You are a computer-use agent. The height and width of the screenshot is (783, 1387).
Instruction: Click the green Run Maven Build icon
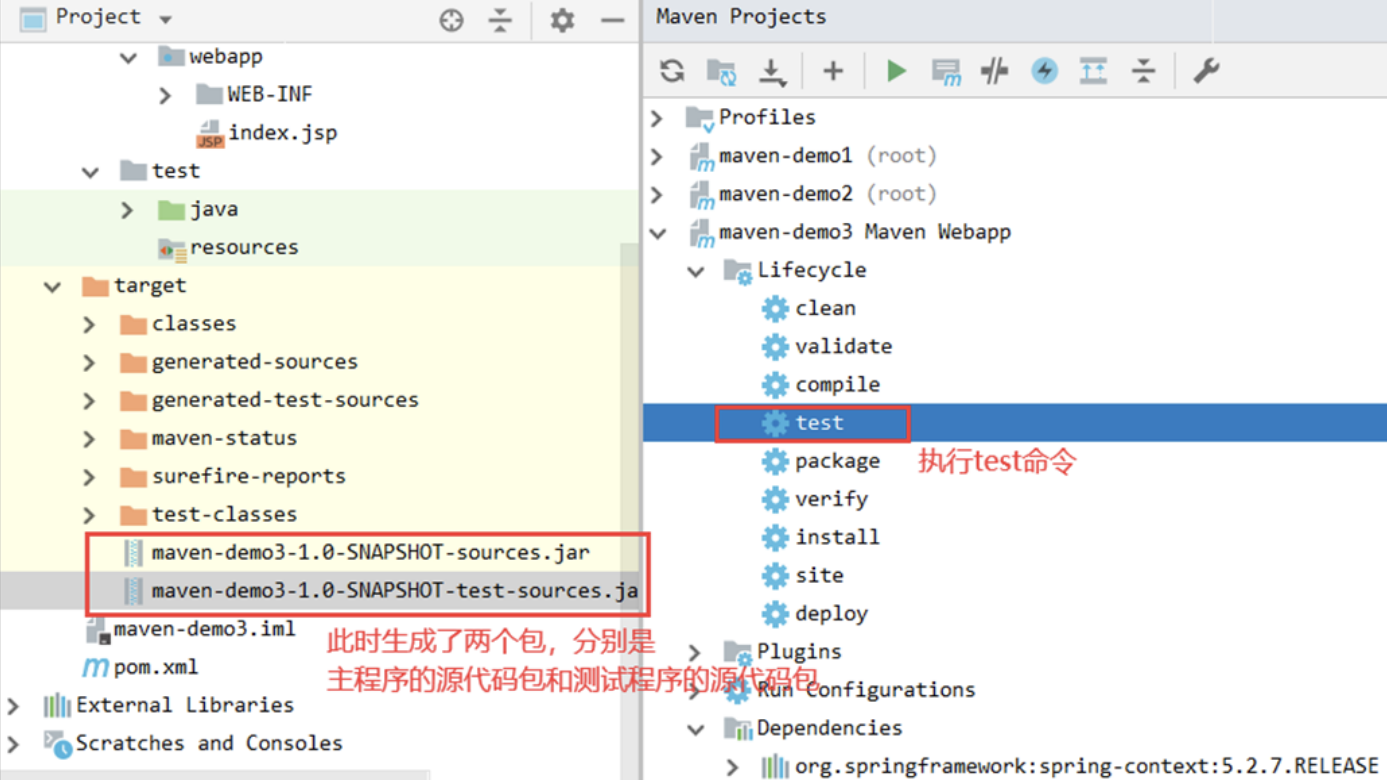coord(896,71)
